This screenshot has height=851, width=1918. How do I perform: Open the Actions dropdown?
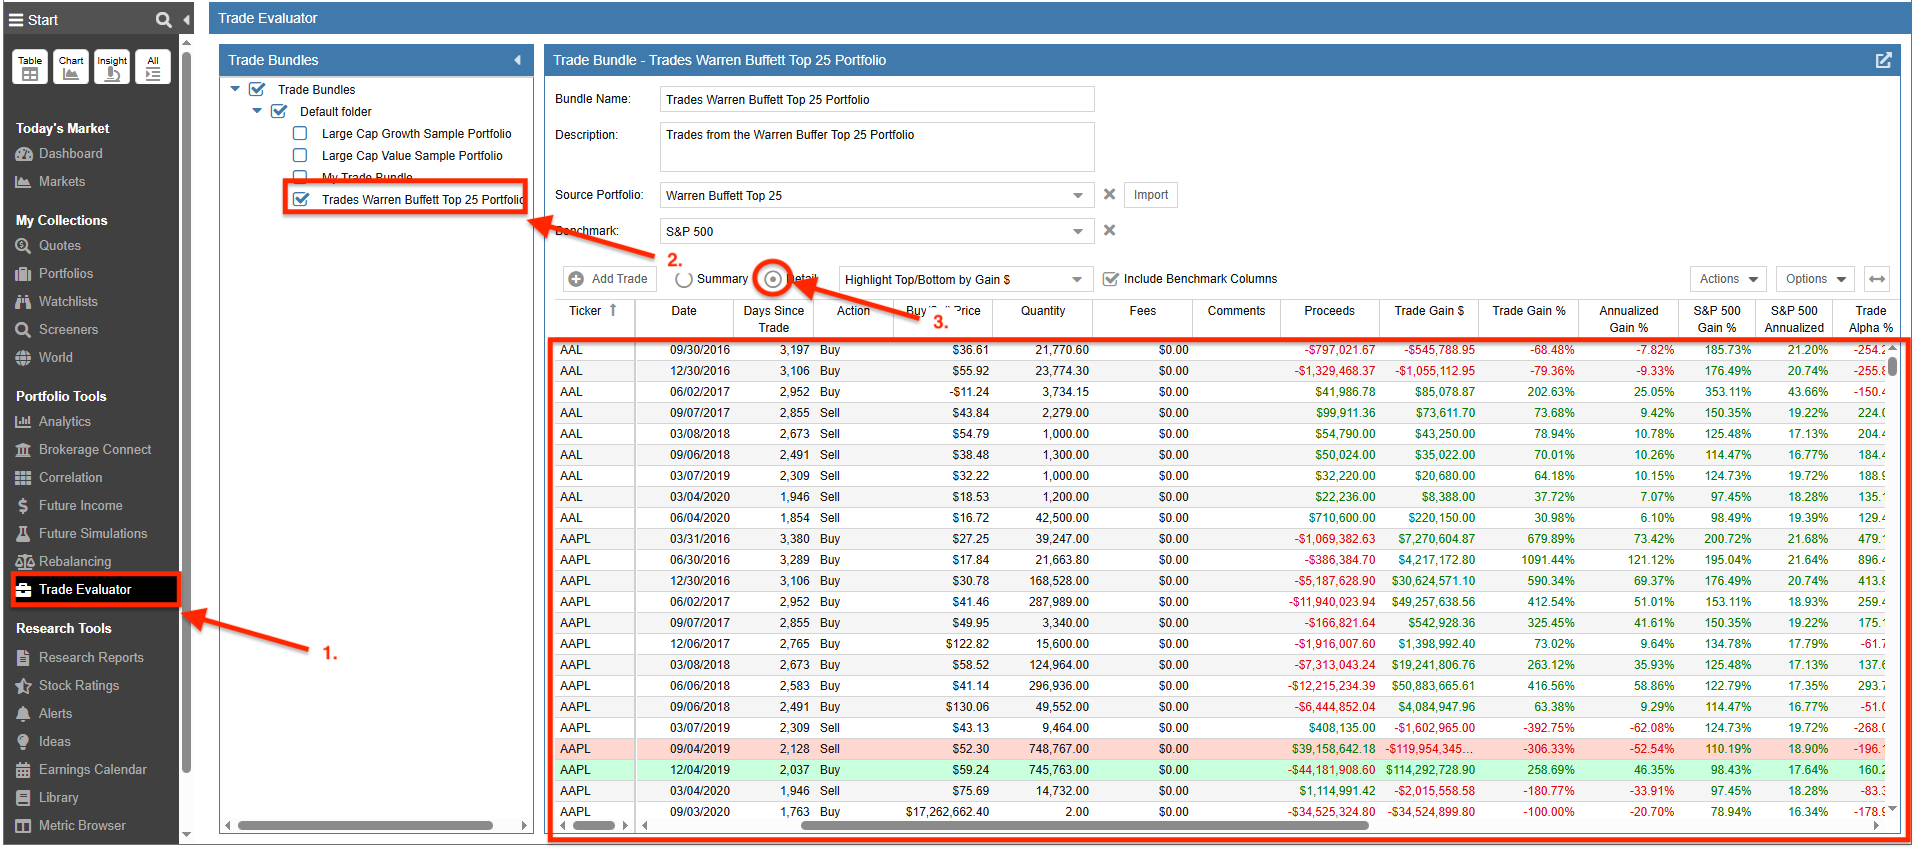1729,279
